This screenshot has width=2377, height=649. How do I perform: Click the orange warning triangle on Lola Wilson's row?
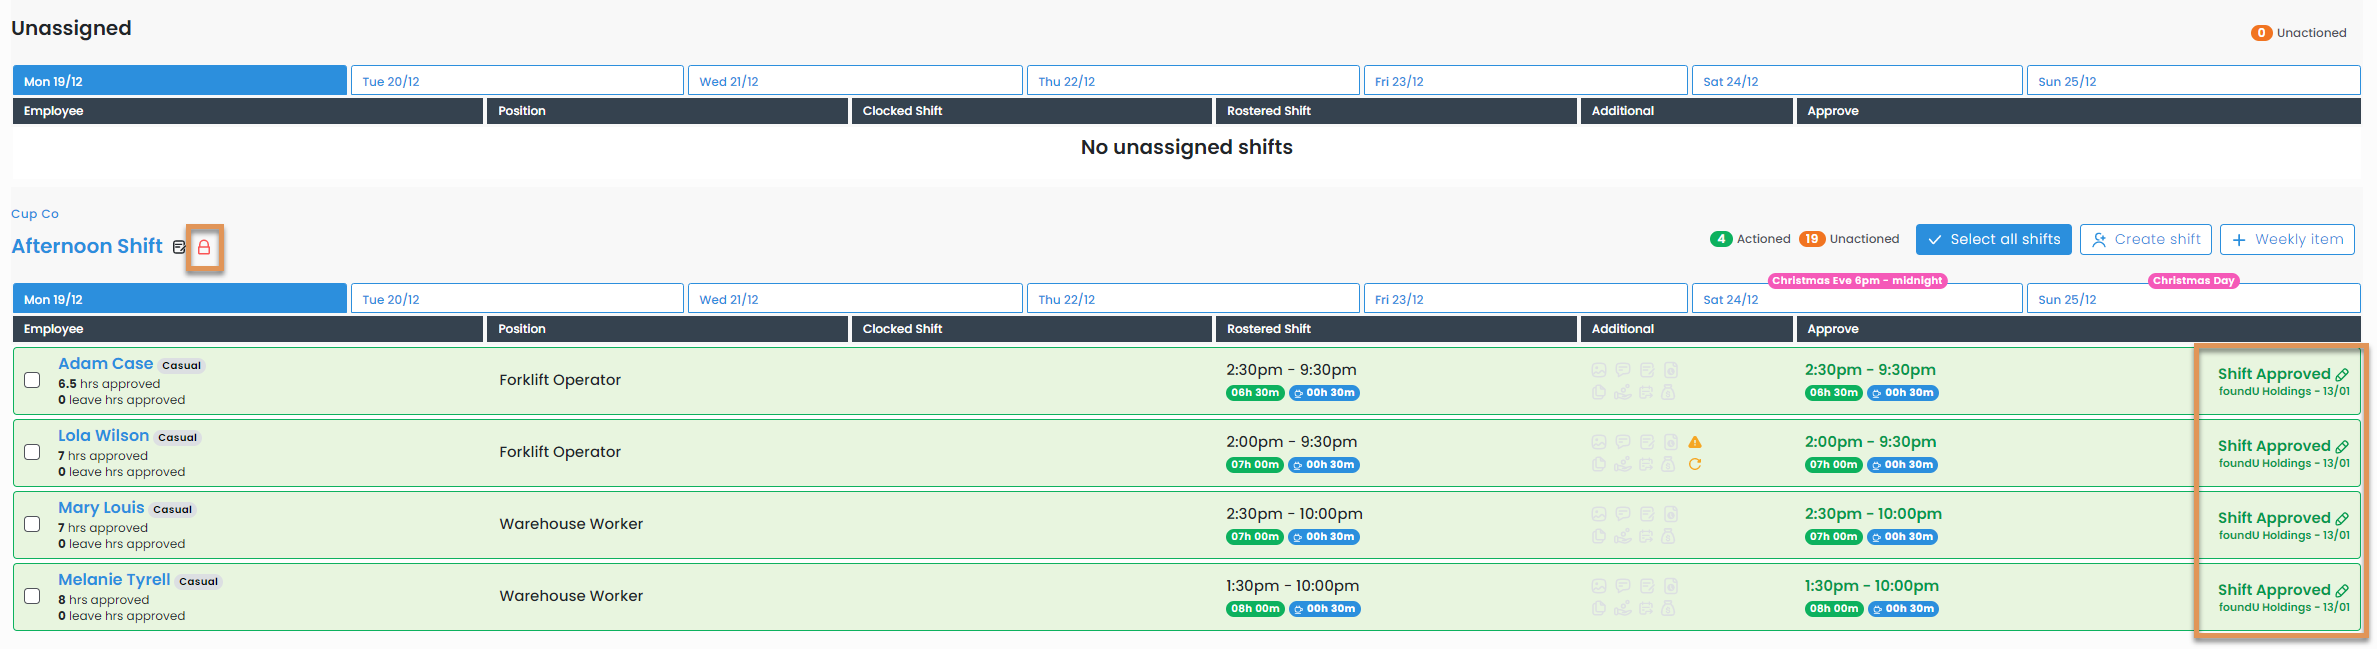[1695, 442]
